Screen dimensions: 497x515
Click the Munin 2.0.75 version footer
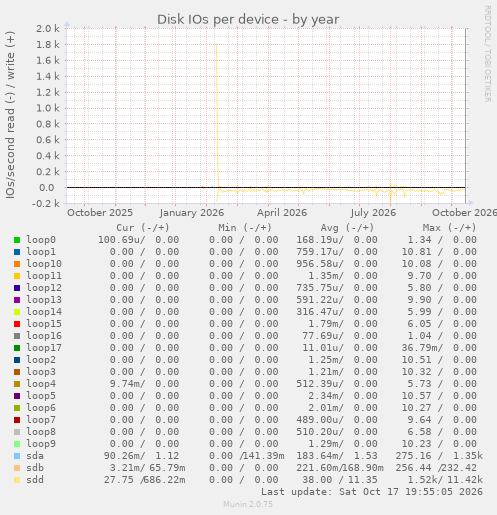[x=248, y=504]
